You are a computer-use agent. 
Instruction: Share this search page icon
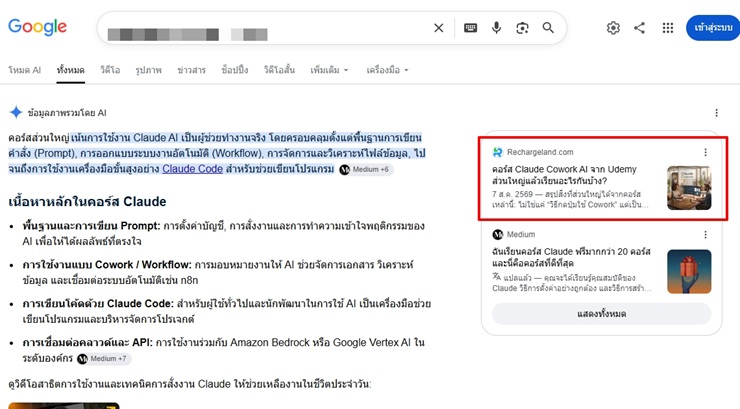[x=639, y=28]
